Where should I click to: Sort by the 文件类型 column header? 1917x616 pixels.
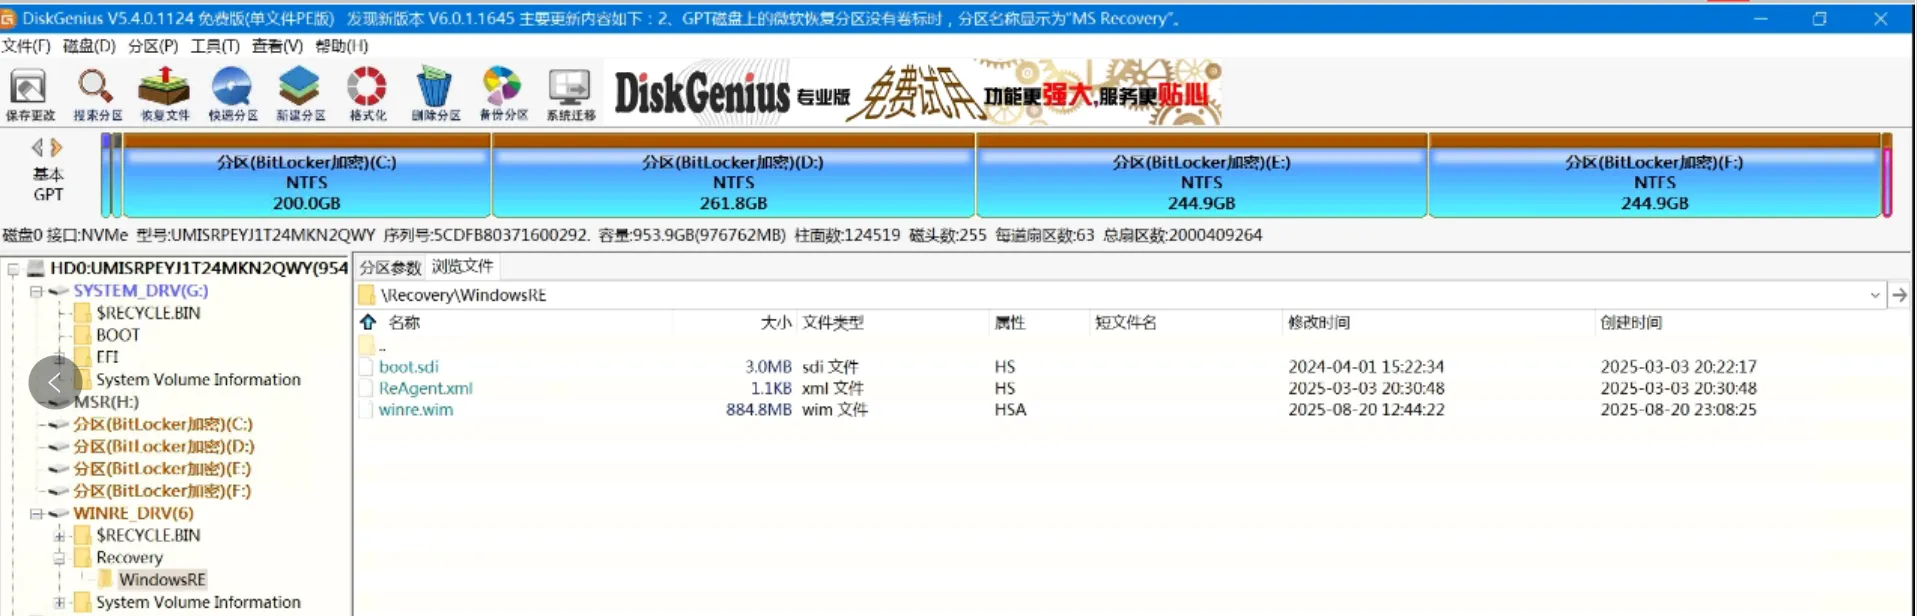pos(833,322)
